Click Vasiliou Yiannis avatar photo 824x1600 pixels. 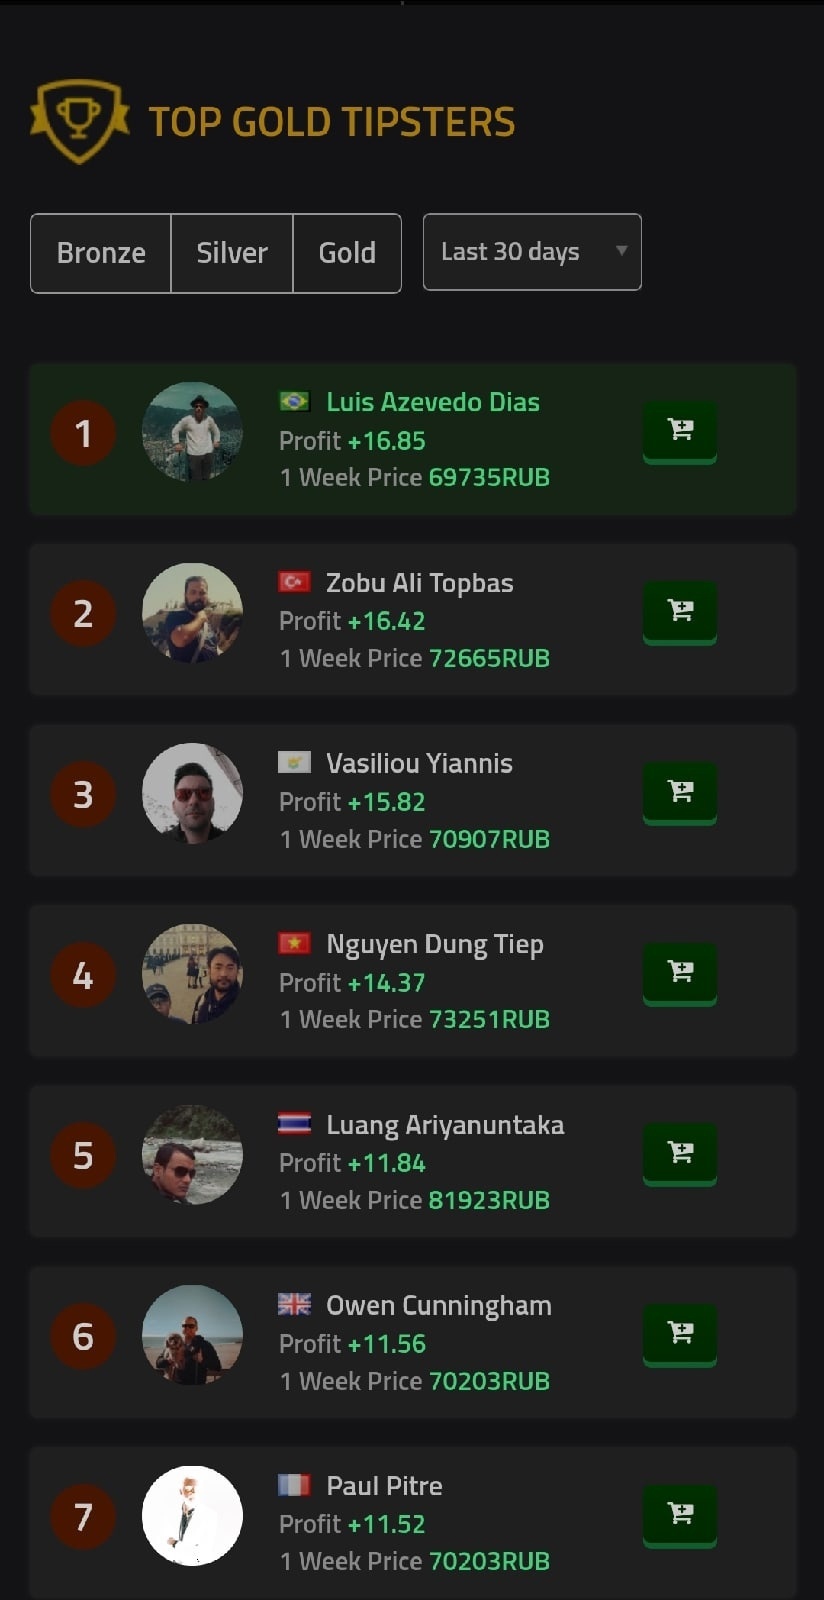[192, 793]
